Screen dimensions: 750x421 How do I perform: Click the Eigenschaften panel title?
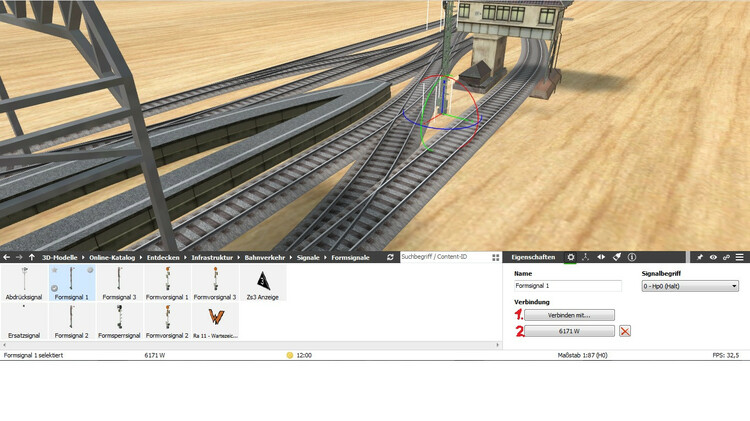pyautogui.click(x=533, y=257)
